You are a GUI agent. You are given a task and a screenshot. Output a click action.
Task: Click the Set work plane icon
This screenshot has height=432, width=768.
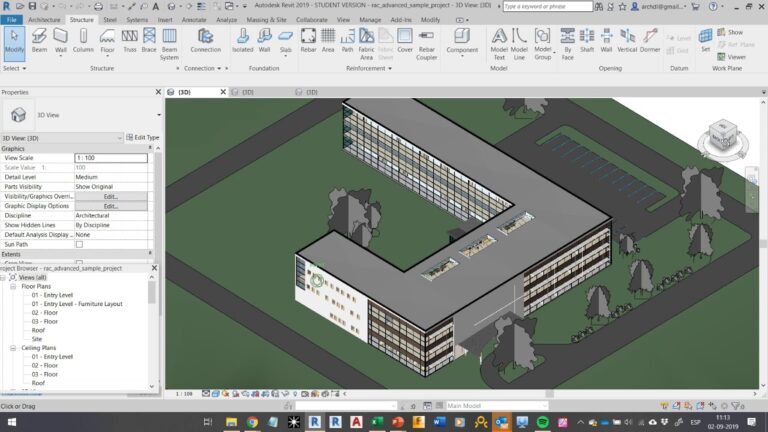pos(705,41)
